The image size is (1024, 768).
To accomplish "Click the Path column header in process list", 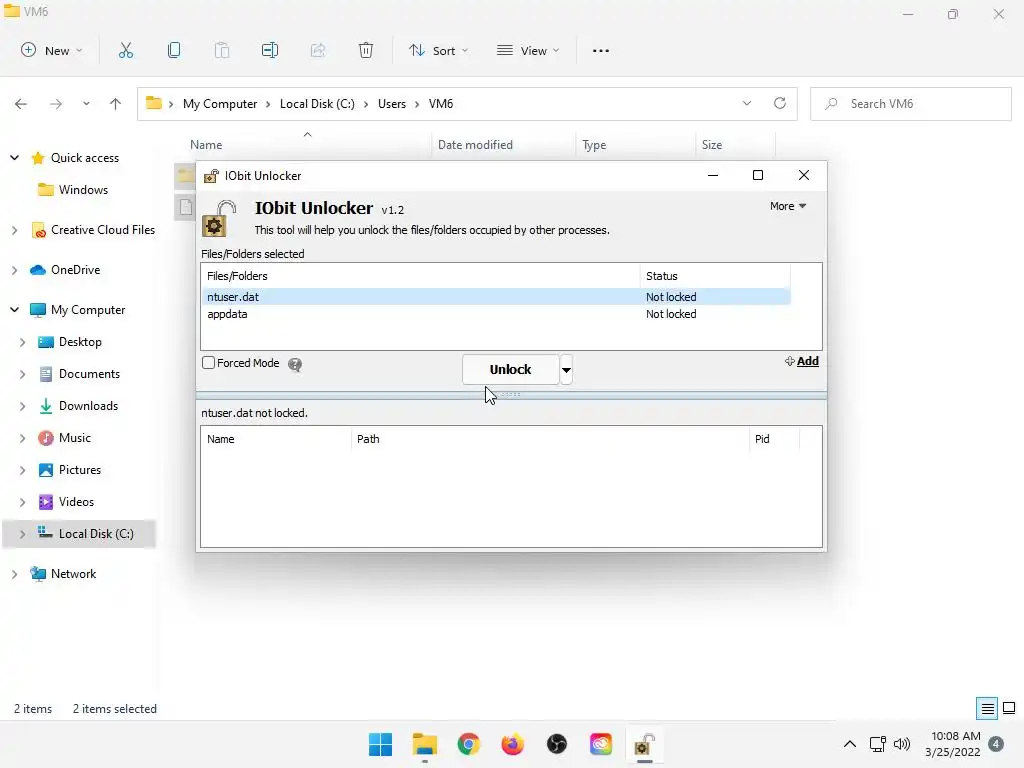I will coord(550,439).
